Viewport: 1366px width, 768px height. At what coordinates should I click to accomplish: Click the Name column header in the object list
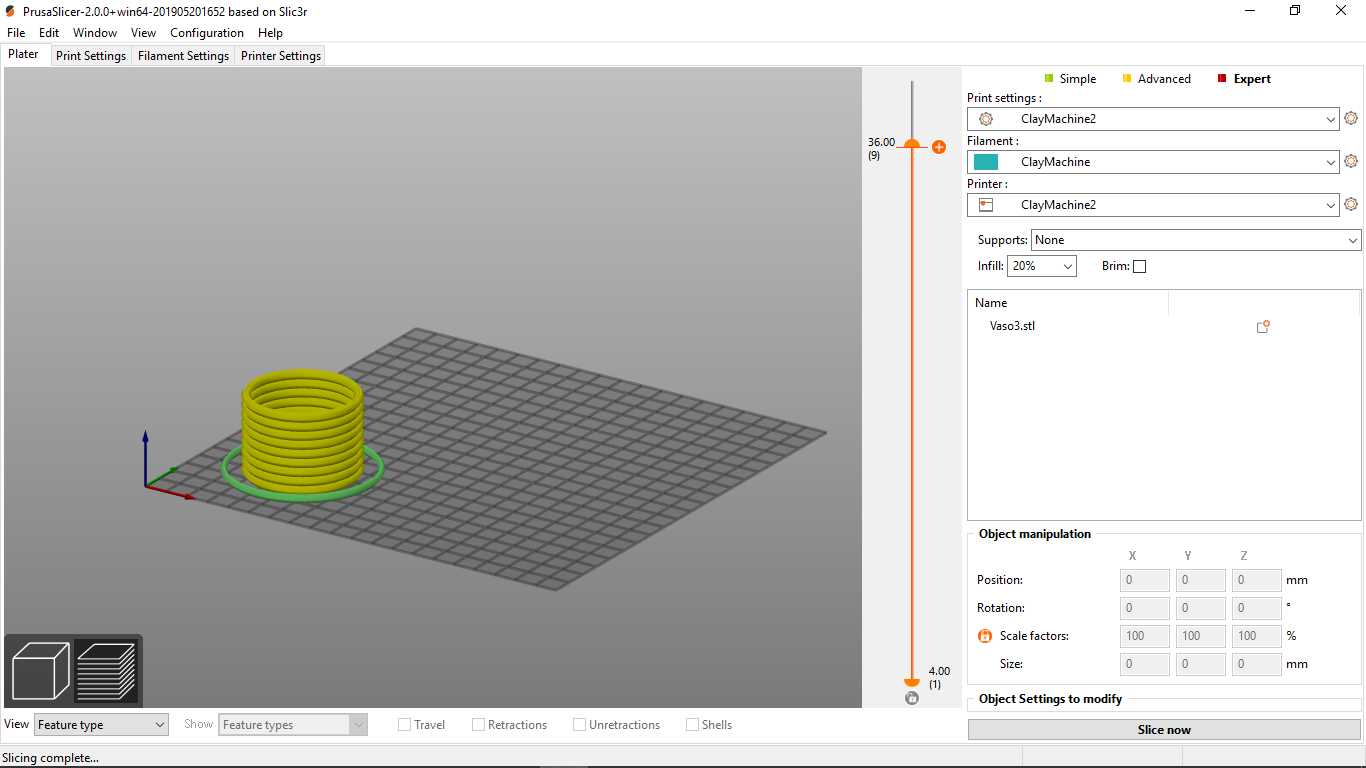click(x=1068, y=303)
